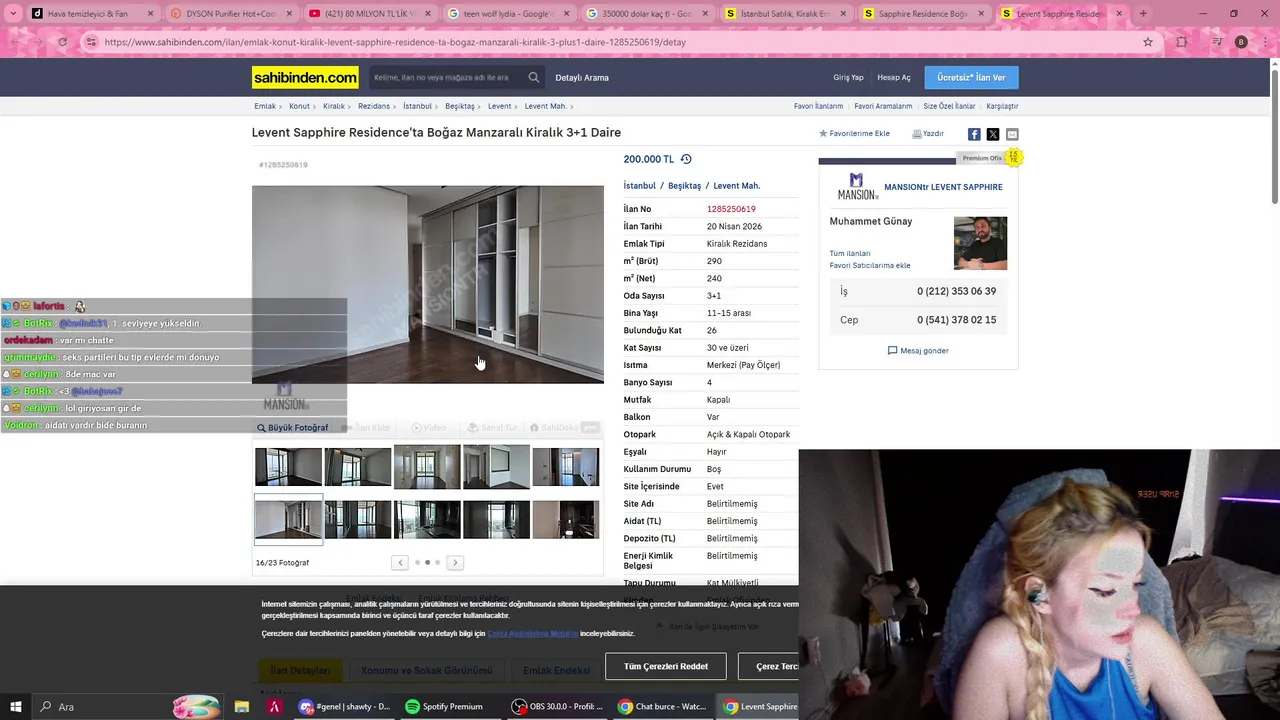Open Favori İlanlarım link
The image size is (1280, 720).
[x=818, y=106]
